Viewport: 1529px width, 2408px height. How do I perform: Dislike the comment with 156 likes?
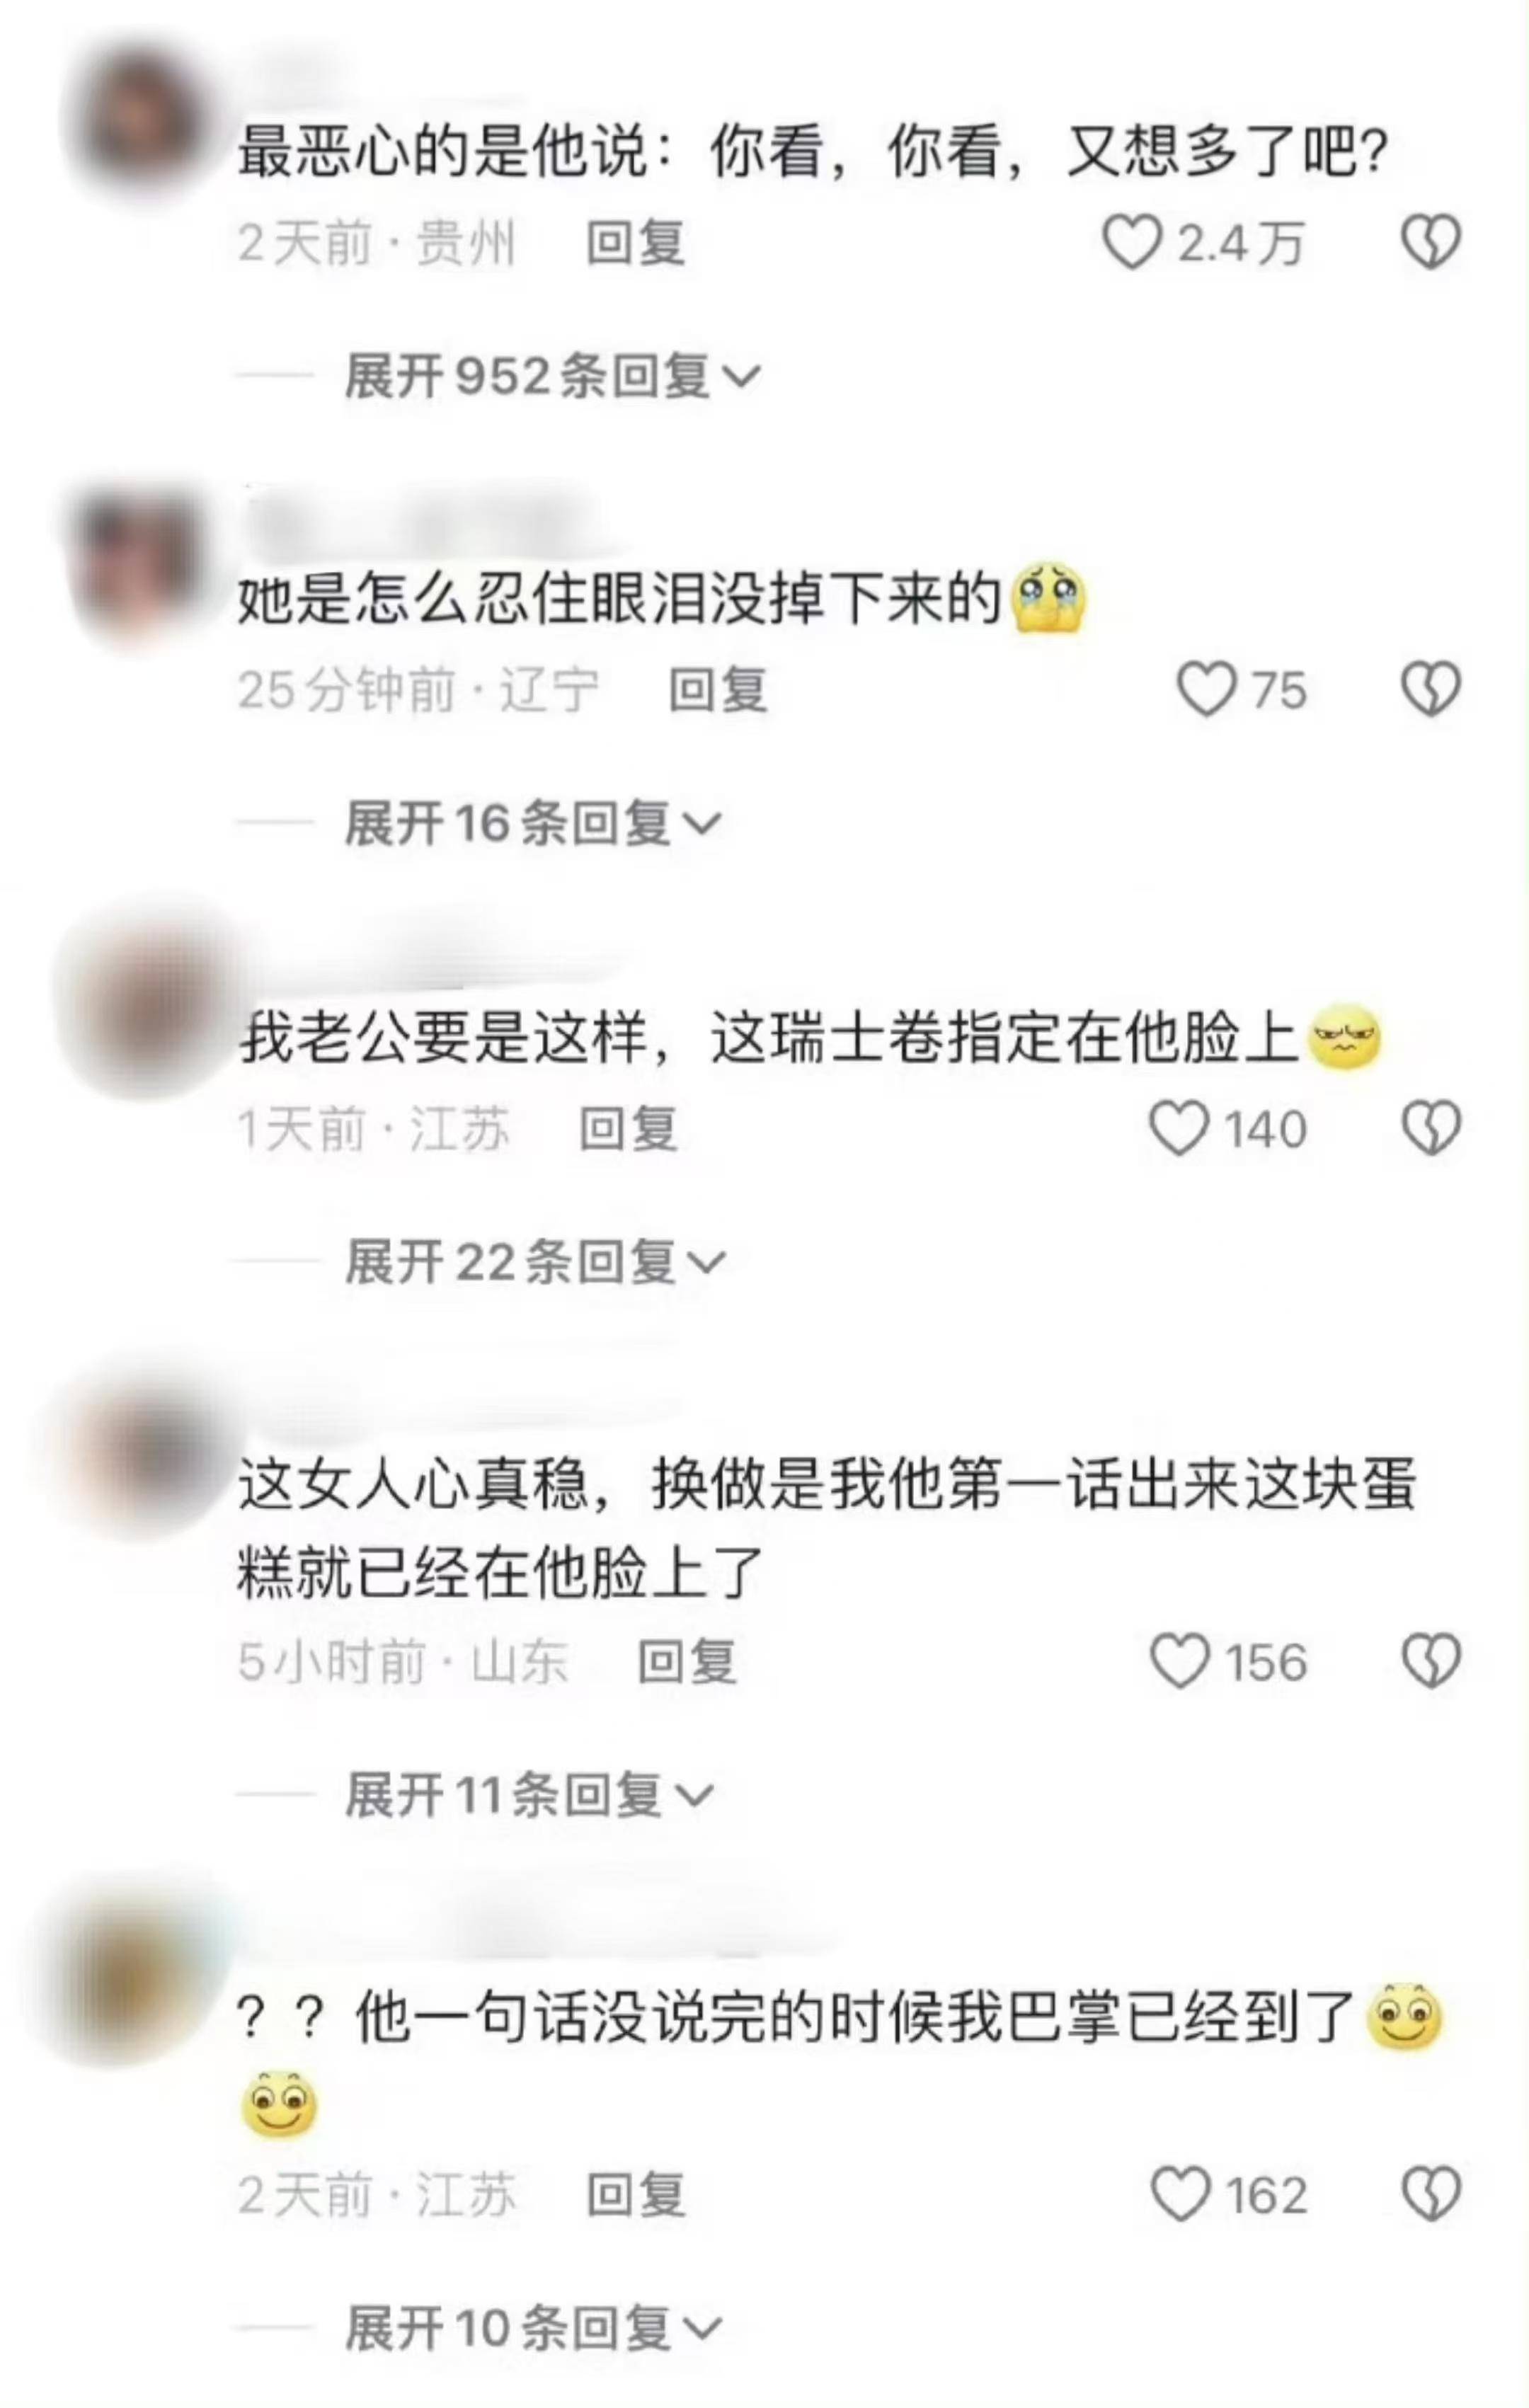pyautogui.click(x=1431, y=1662)
